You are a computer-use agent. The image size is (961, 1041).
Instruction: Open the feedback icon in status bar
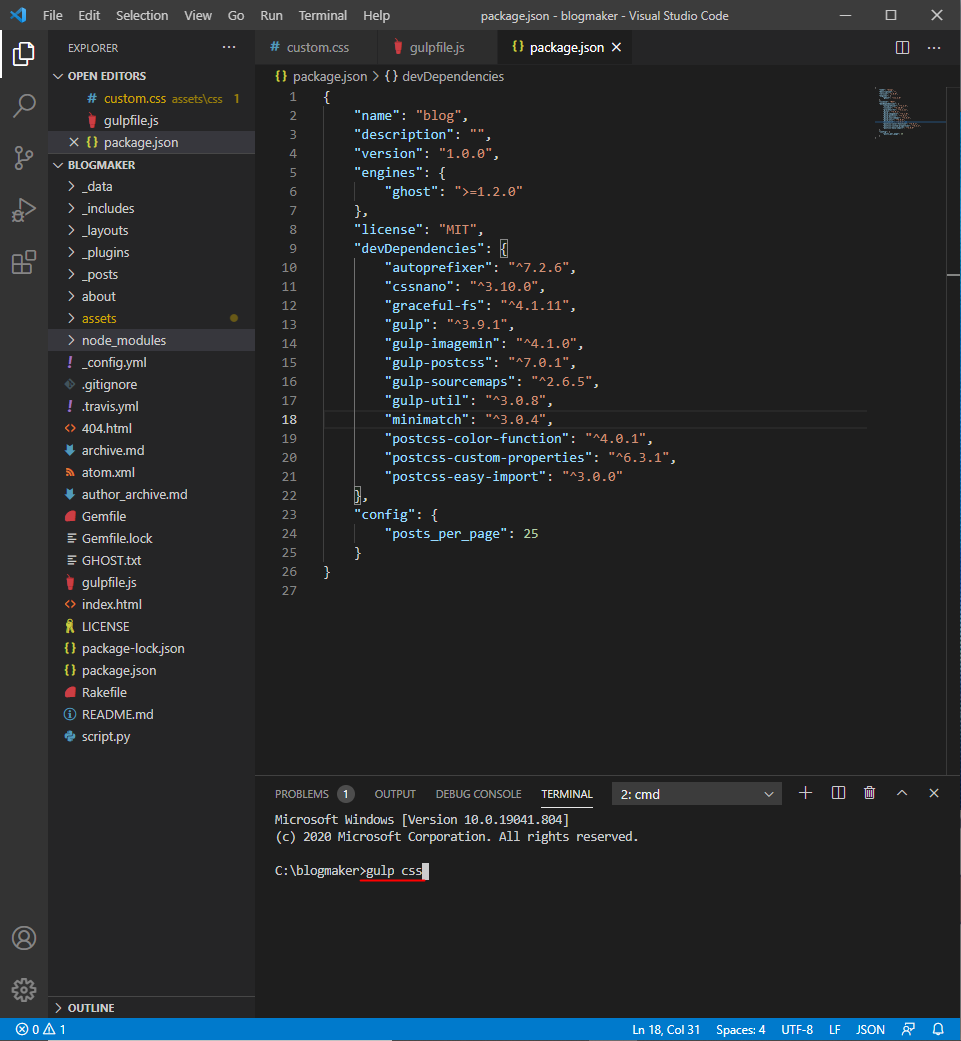[909, 1029]
